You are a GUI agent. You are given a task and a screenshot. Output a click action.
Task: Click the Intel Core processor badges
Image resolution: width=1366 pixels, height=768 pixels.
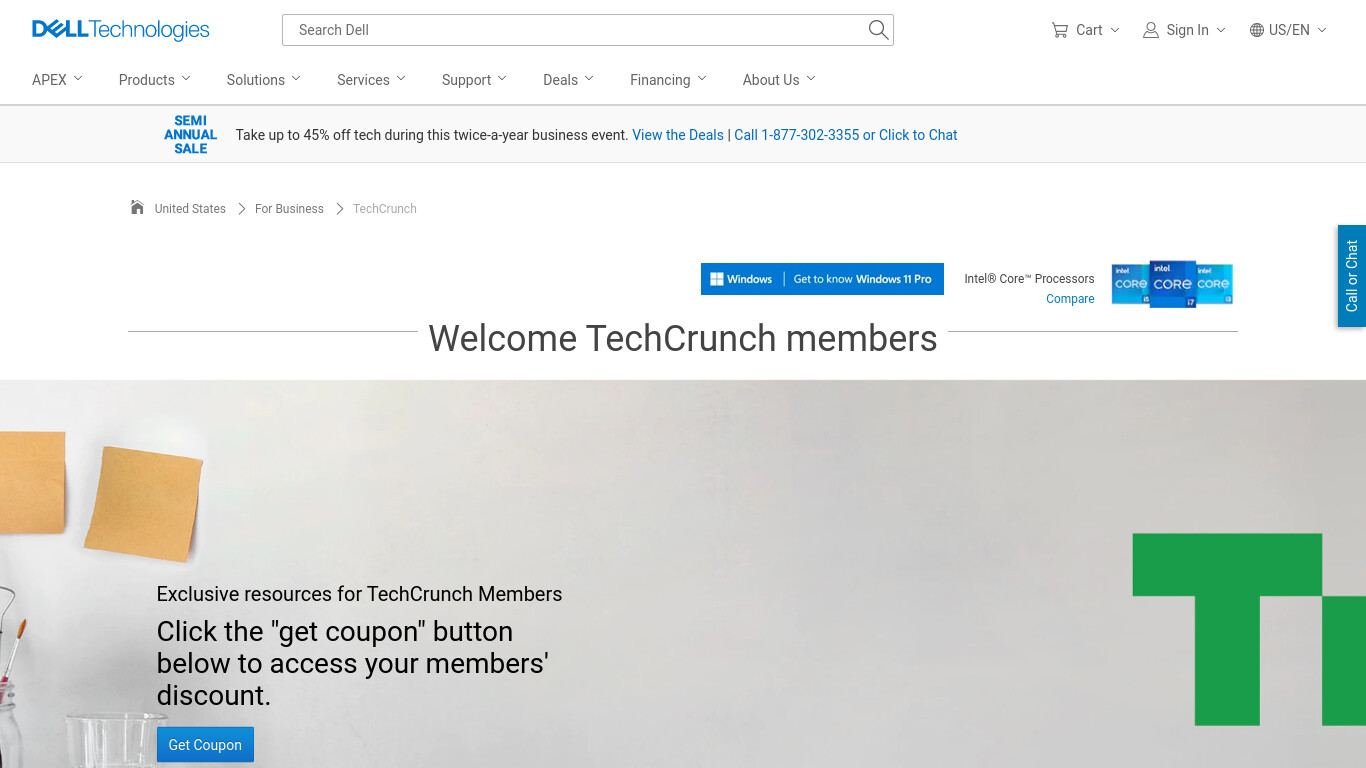(x=1172, y=283)
